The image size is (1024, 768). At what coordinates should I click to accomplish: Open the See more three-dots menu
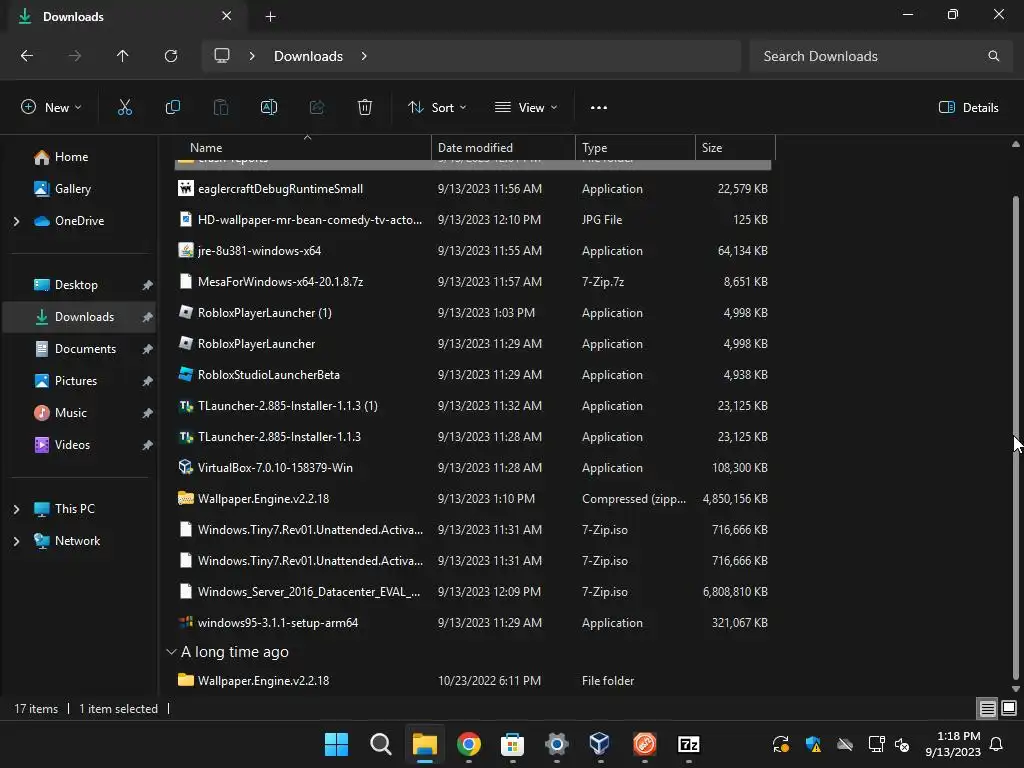[599, 108]
